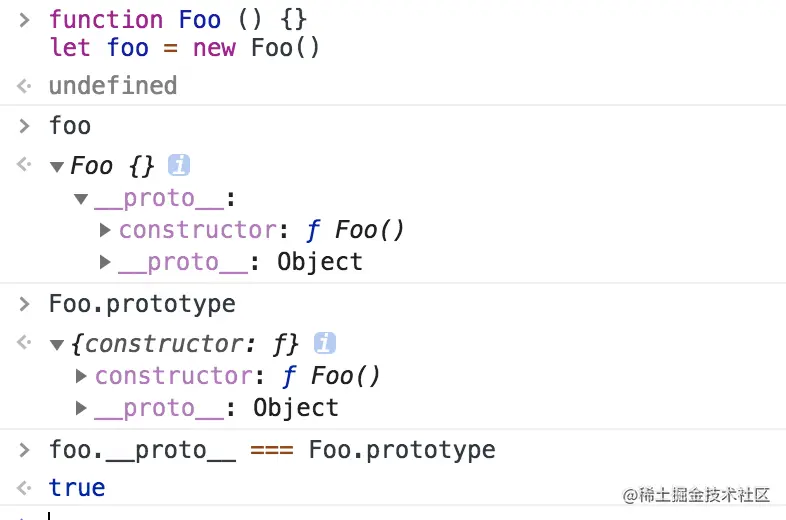Click info icon beside {constructor: f}
The height and width of the screenshot is (520, 786).
[x=324, y=343]
